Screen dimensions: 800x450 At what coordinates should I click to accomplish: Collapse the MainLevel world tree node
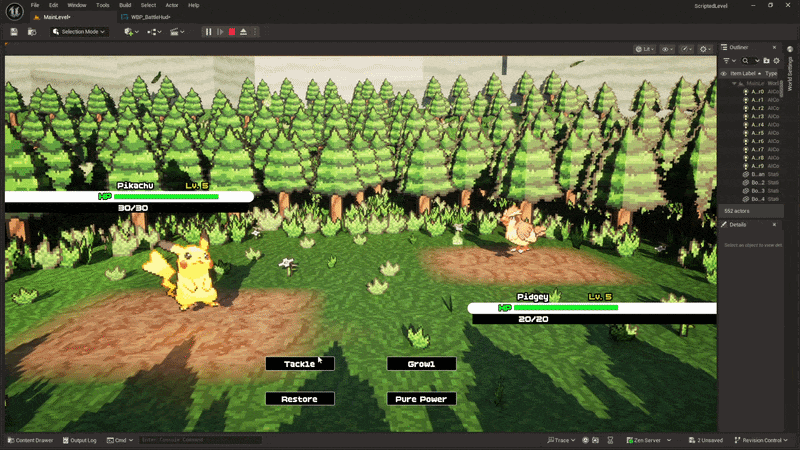(x=735, y=83)
